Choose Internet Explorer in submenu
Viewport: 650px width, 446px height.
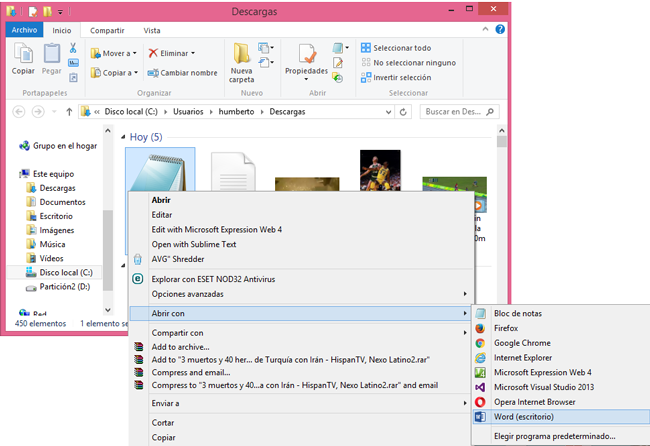click(561, 358)
